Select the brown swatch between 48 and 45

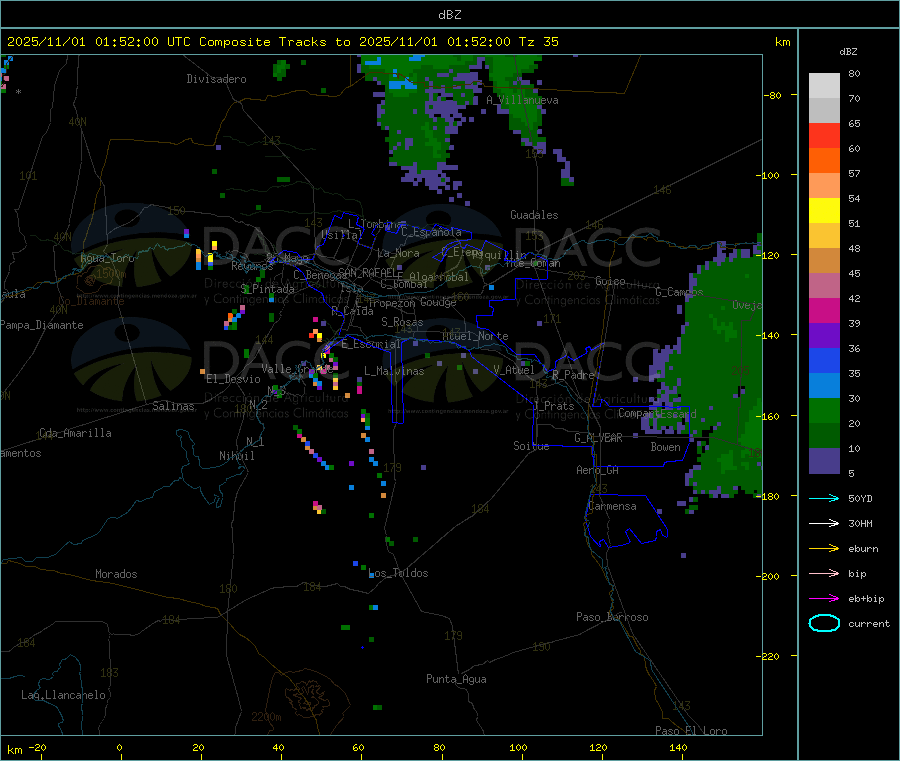824,261
